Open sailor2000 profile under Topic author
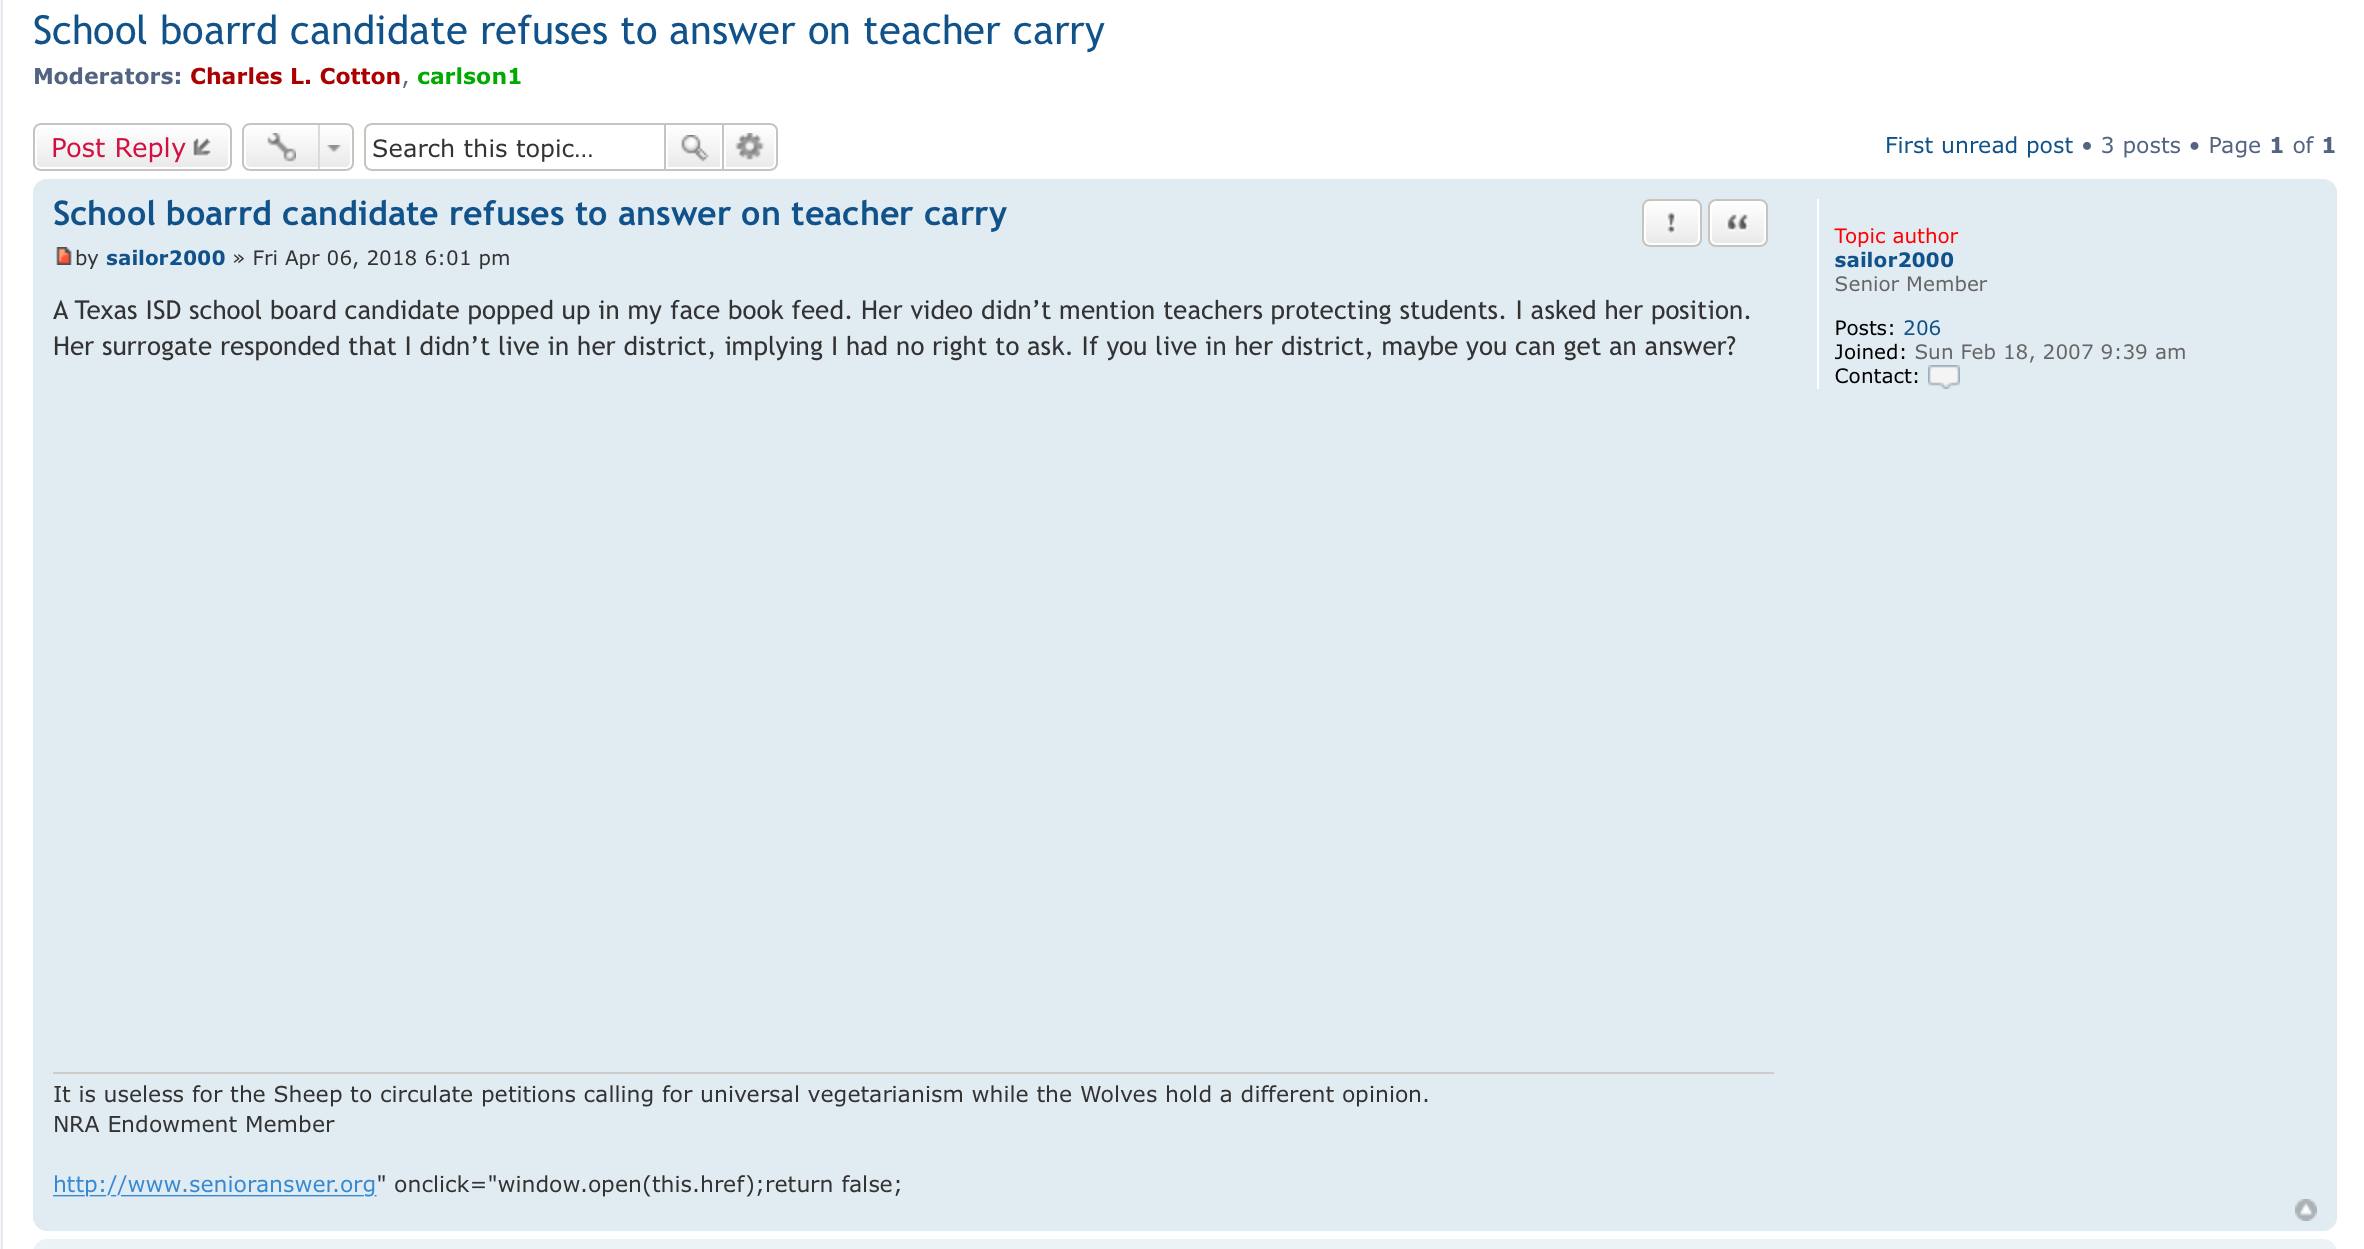The height and width of the screenshot is (1249, 2364). click(1893, 260)
